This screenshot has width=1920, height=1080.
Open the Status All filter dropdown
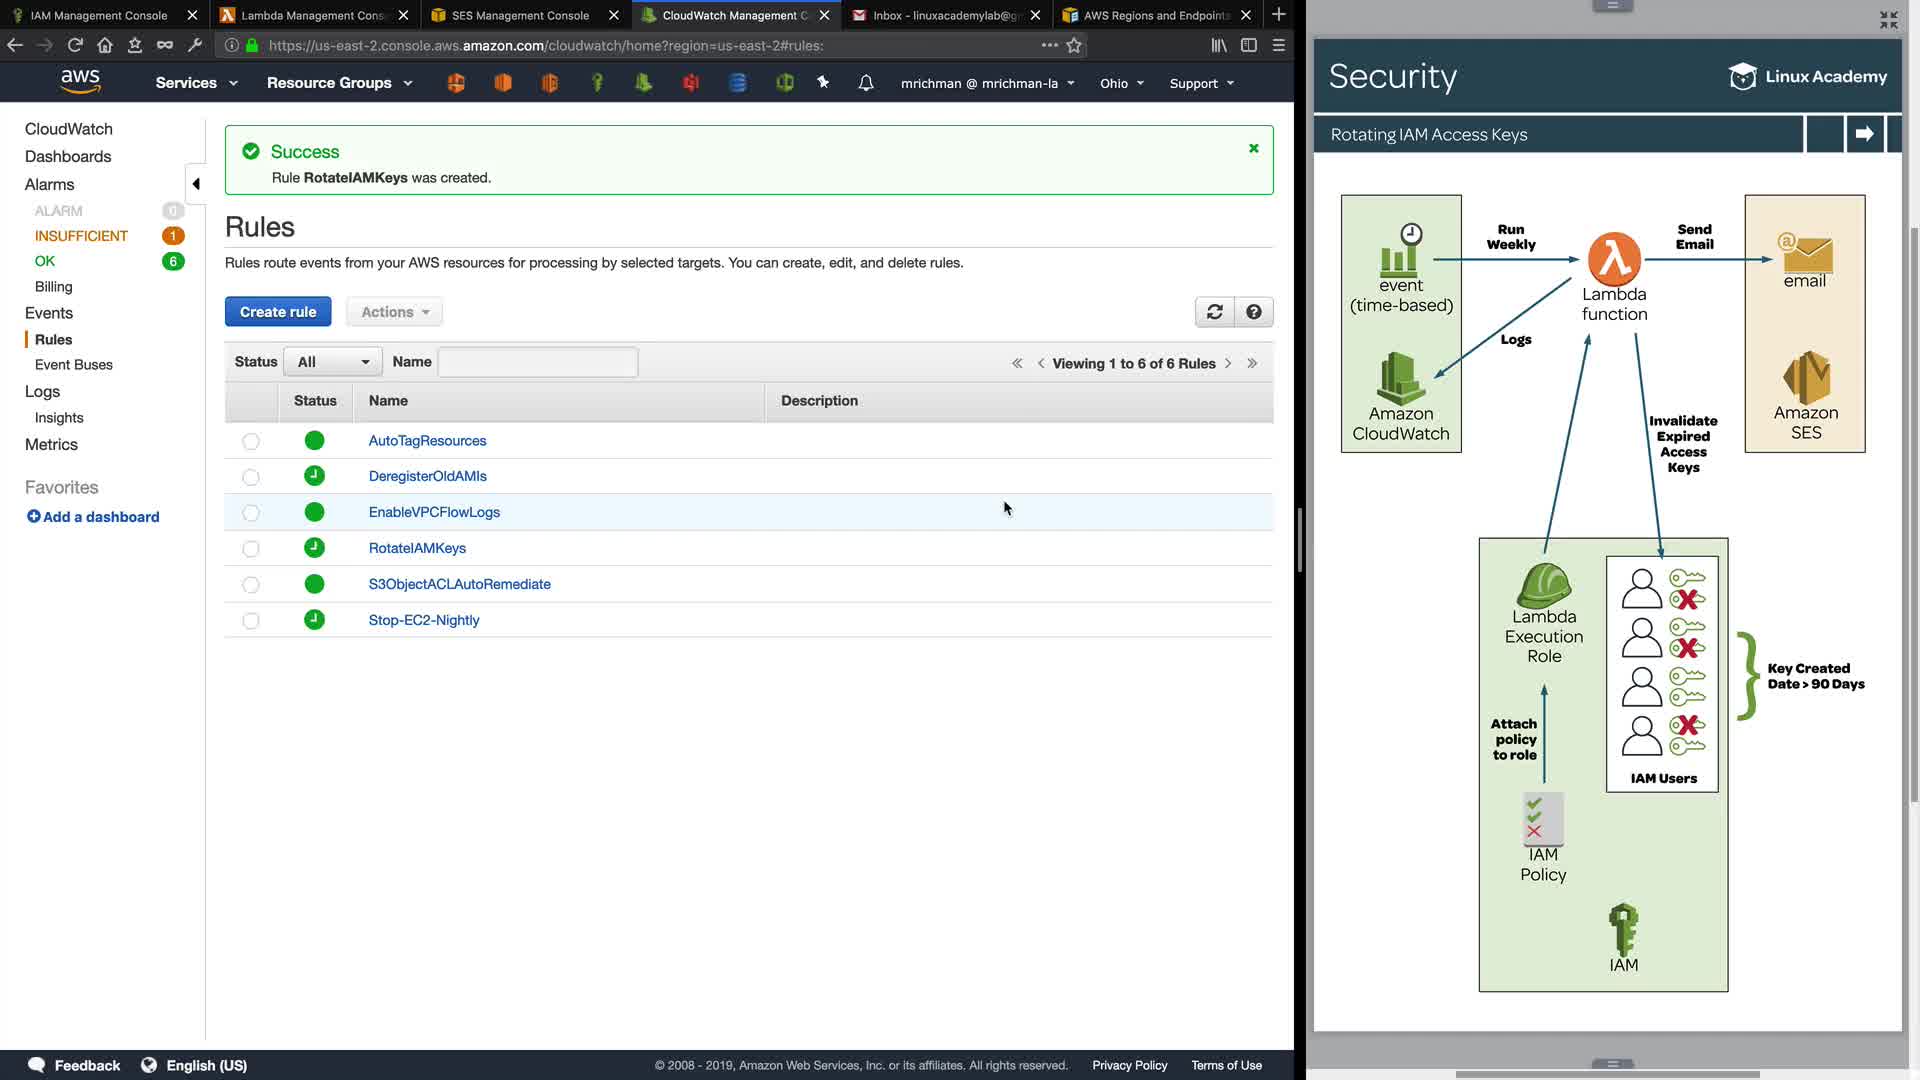tap(333, 362)
